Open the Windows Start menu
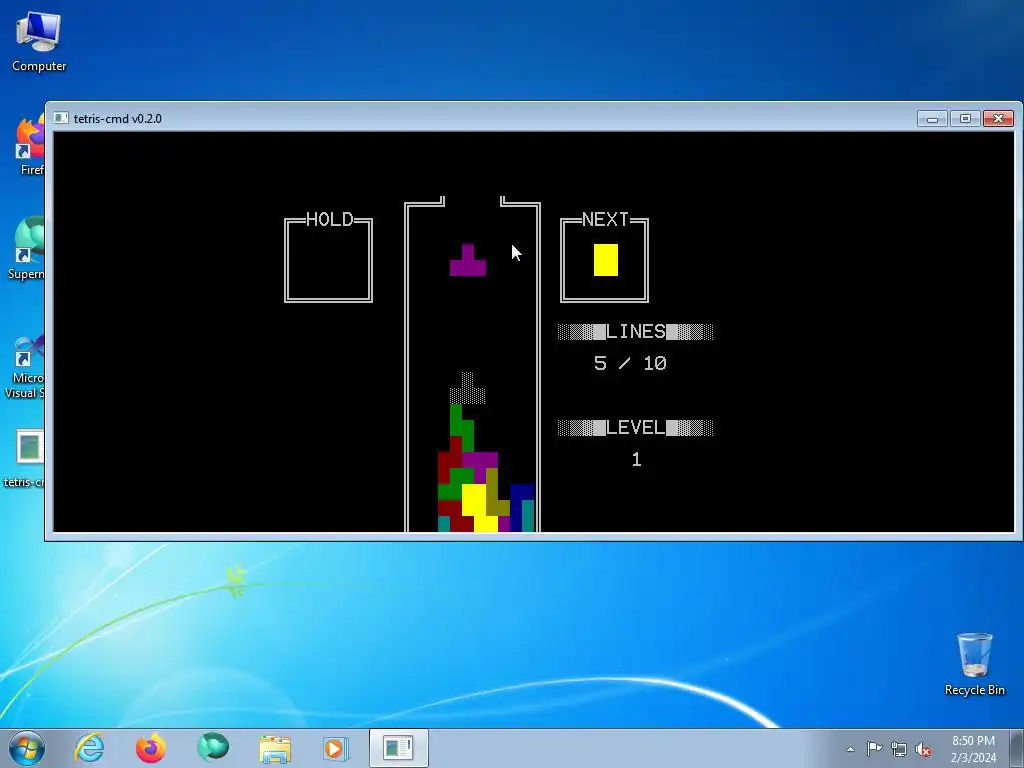This screenshot has width=1024, height=768. [x=27, y=748]
